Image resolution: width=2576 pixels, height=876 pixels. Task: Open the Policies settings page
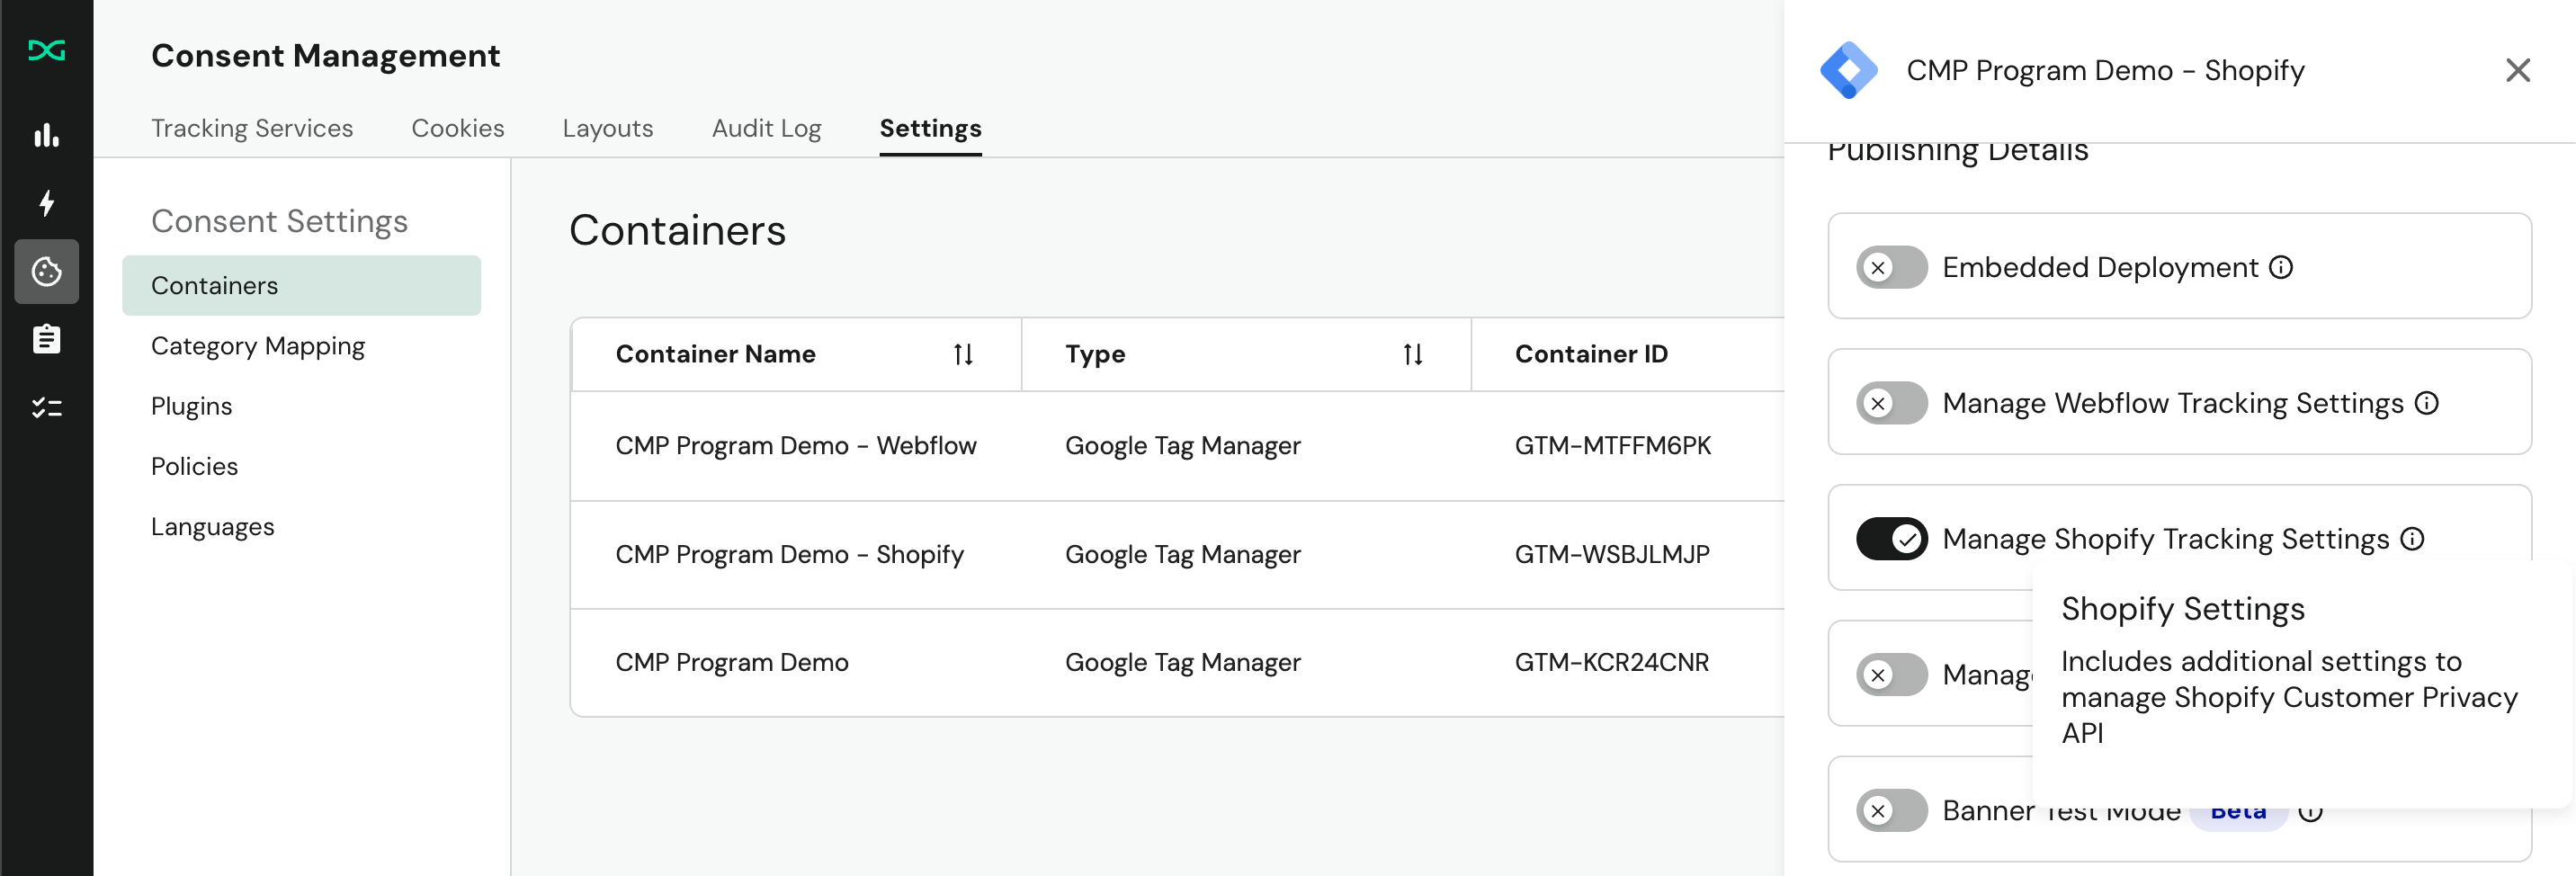tap(195, 465)
